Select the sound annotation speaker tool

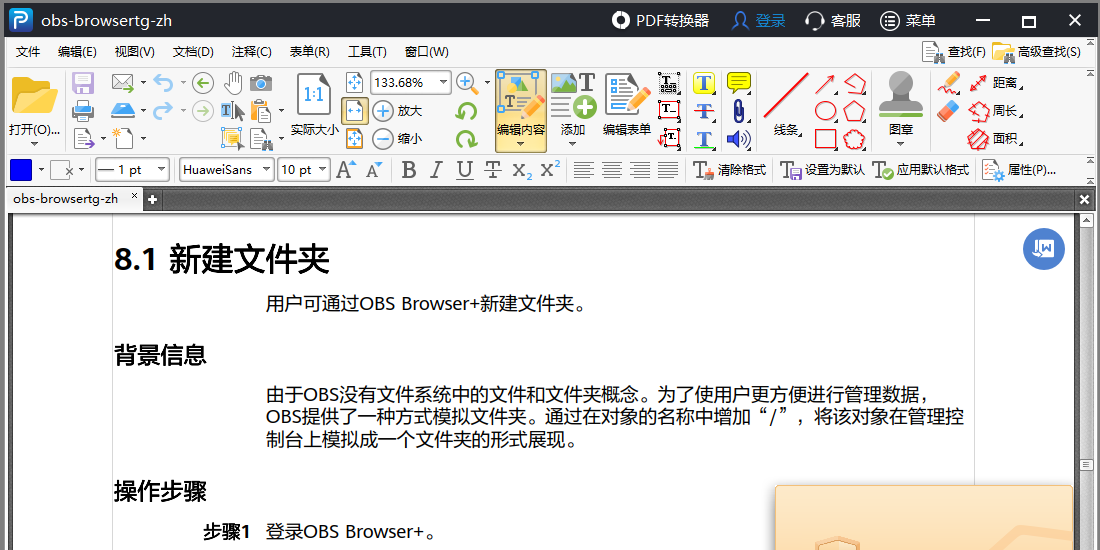pyautogui.click(x=738, y=138)
